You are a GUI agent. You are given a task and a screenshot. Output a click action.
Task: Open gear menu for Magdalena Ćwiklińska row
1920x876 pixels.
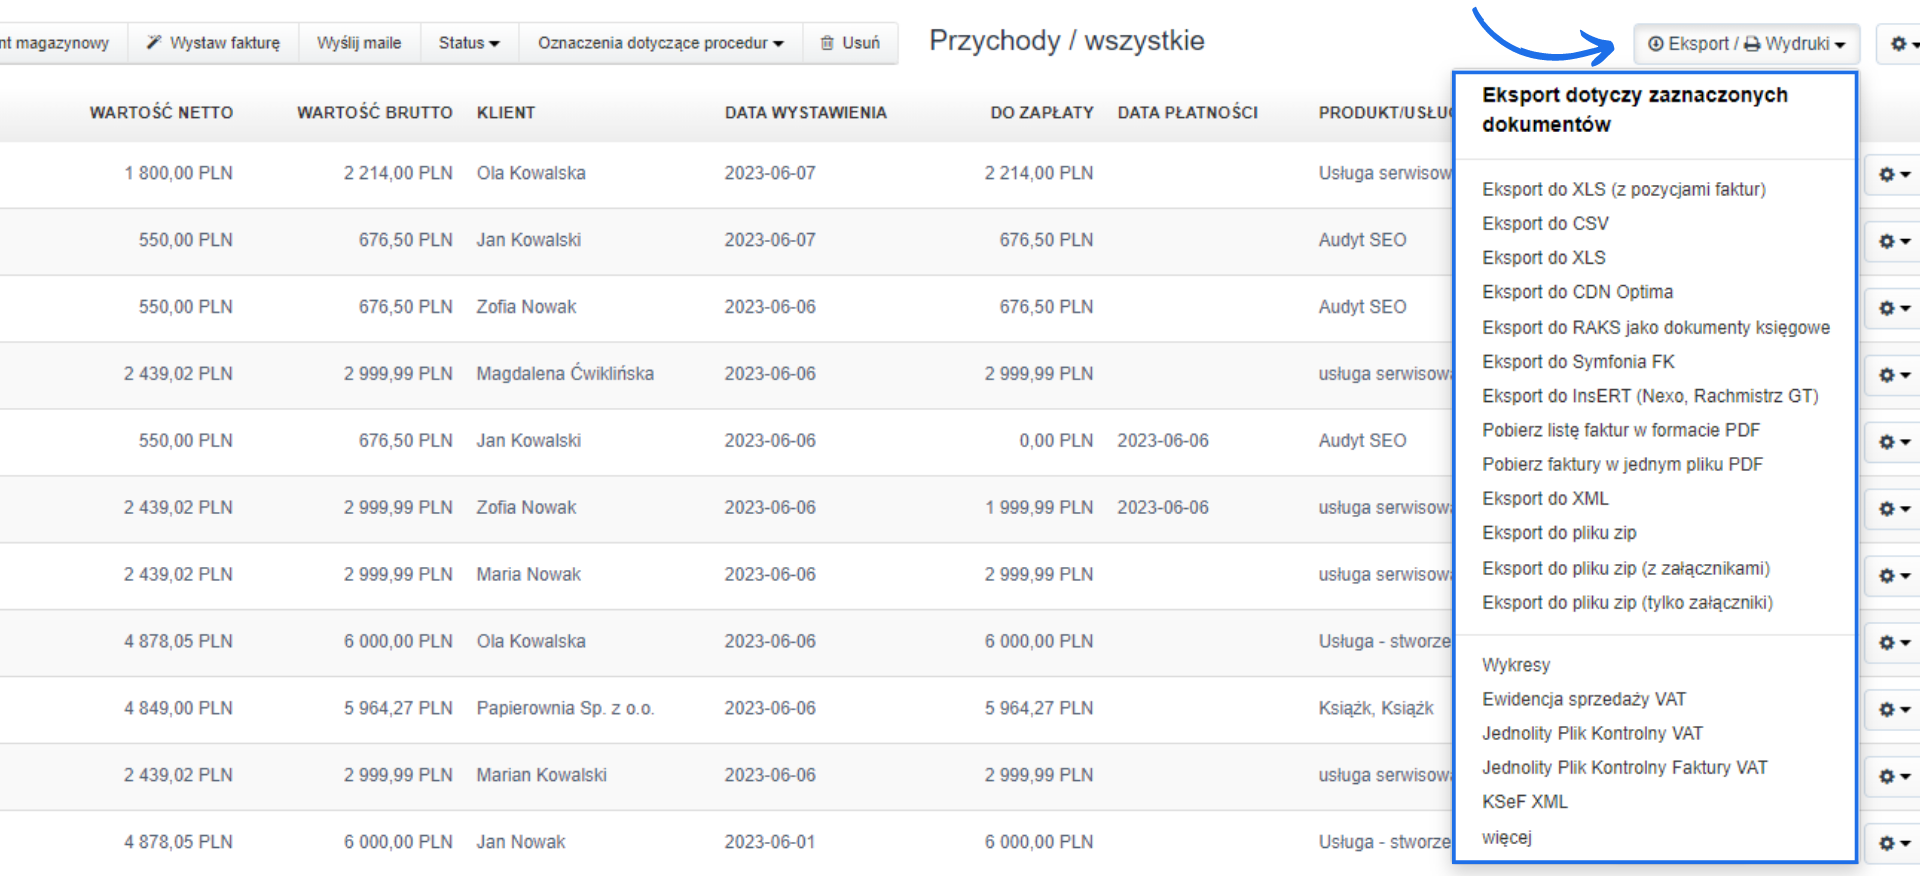[x=1894, y=375]
